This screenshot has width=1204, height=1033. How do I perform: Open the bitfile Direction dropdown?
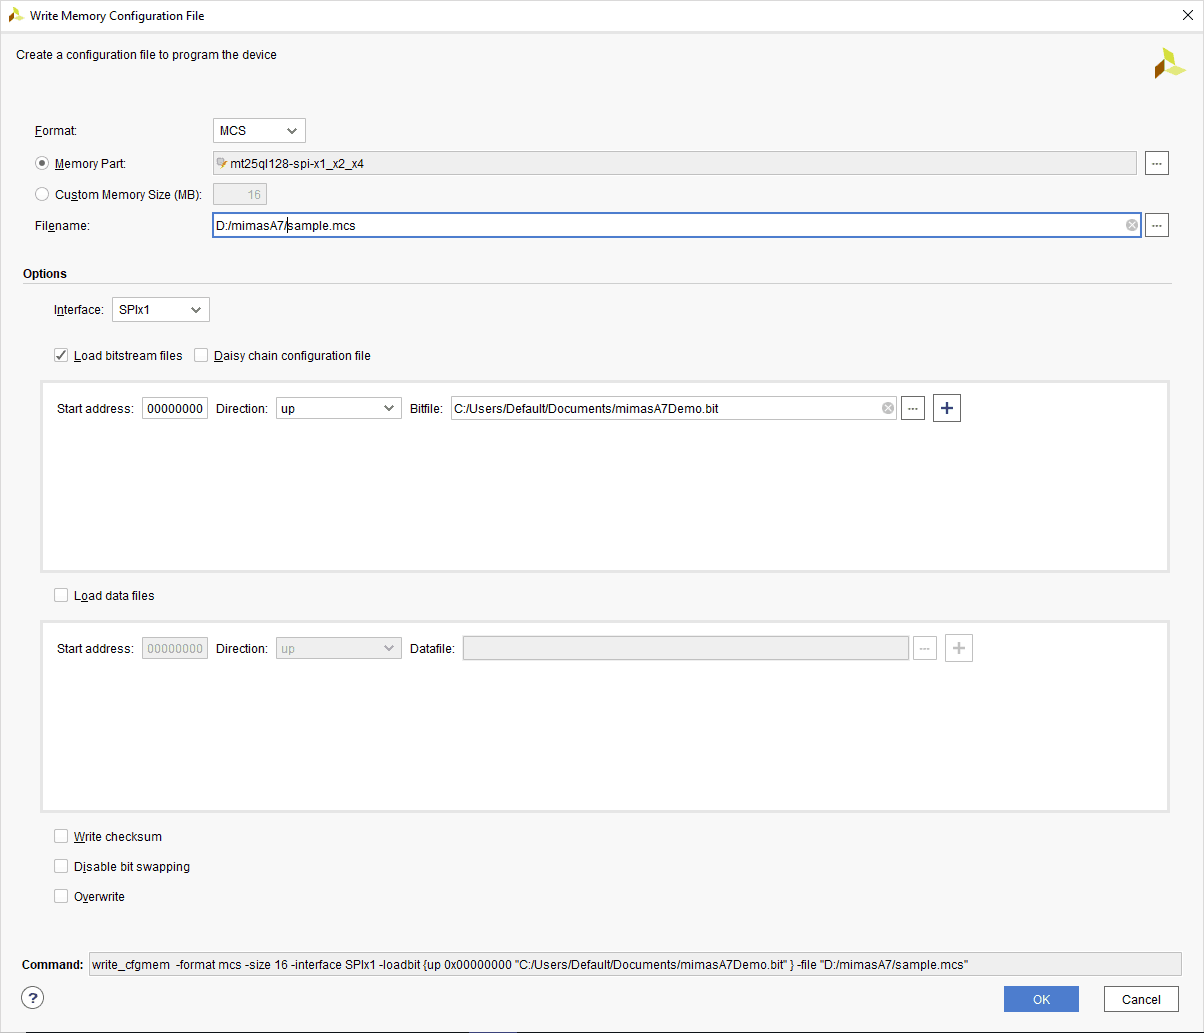(338, 408)
